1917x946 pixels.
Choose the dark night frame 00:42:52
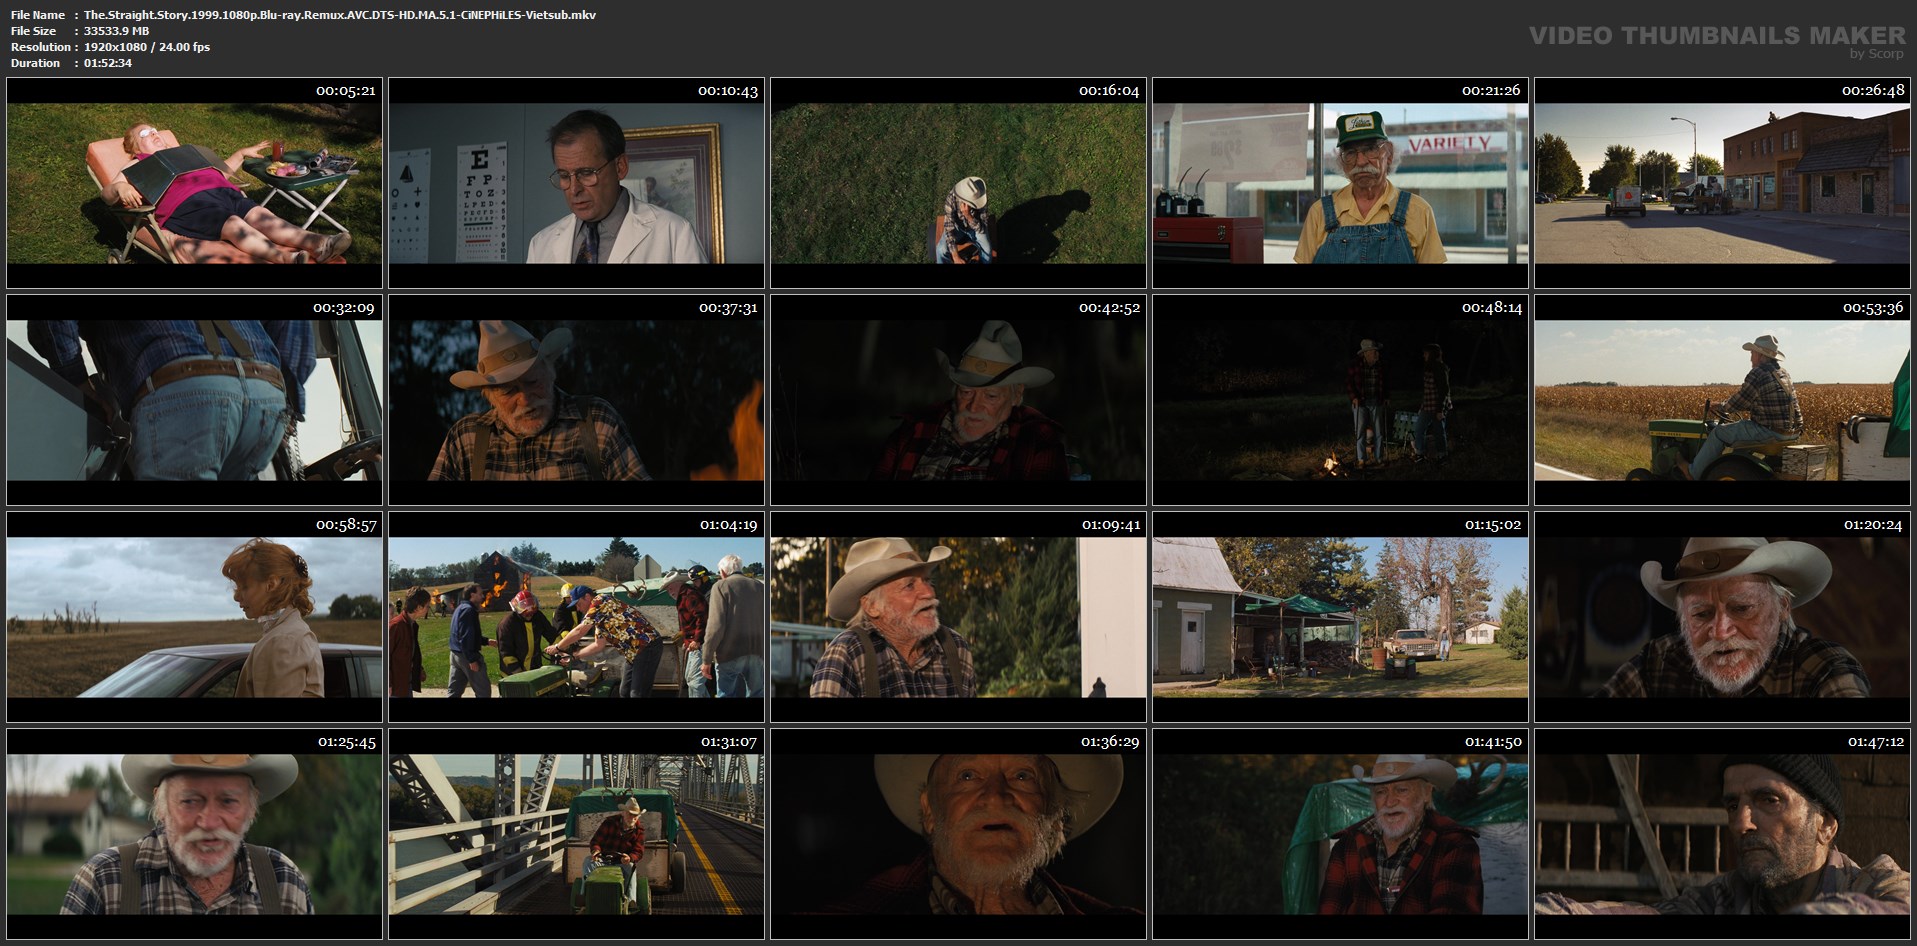click(x=958, y=400)
